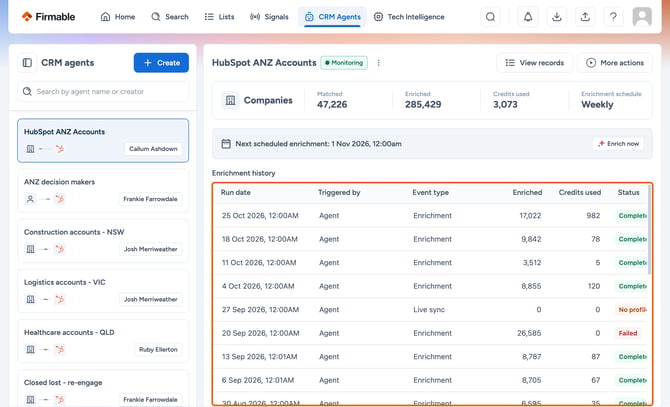Image resolution: width=670 pixels, height=407 pixels.
Task: Select the 18 Oct 2026 run row
Action: [x=432, y=239]
